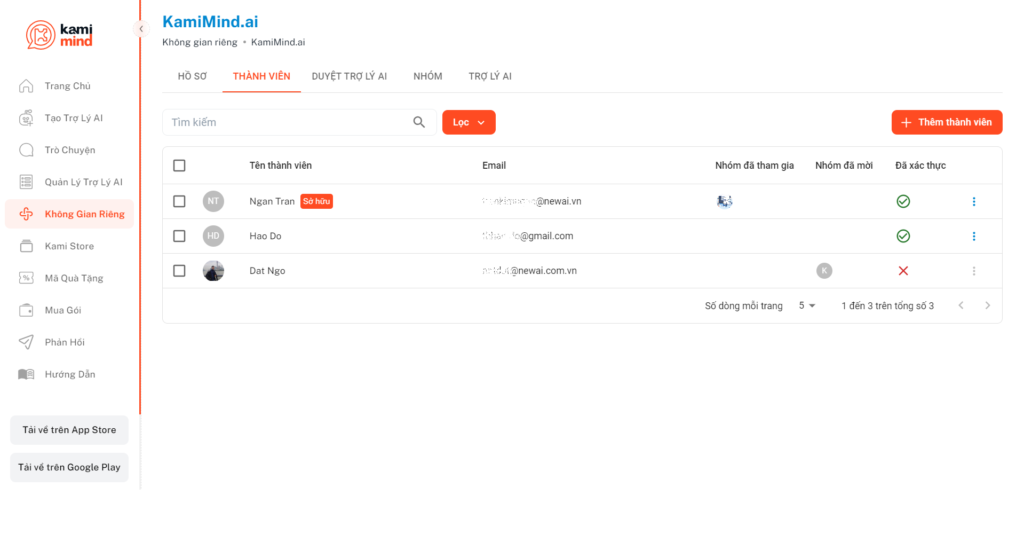Click the verified checkmark for Ngan Tran

pos(903,201)
